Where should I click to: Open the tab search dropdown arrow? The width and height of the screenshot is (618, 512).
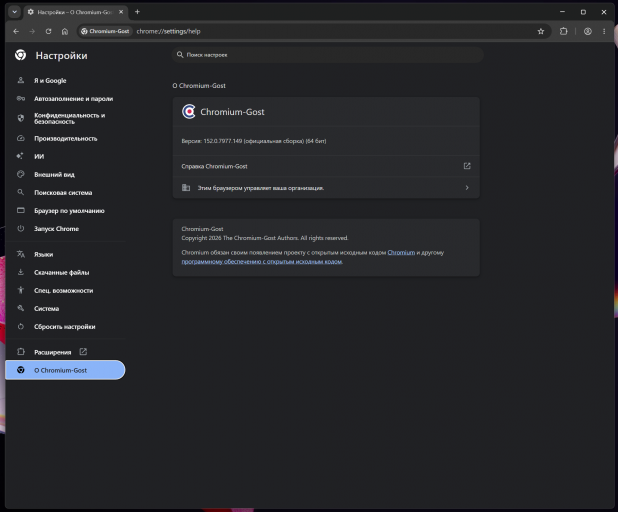coord(15,12)
